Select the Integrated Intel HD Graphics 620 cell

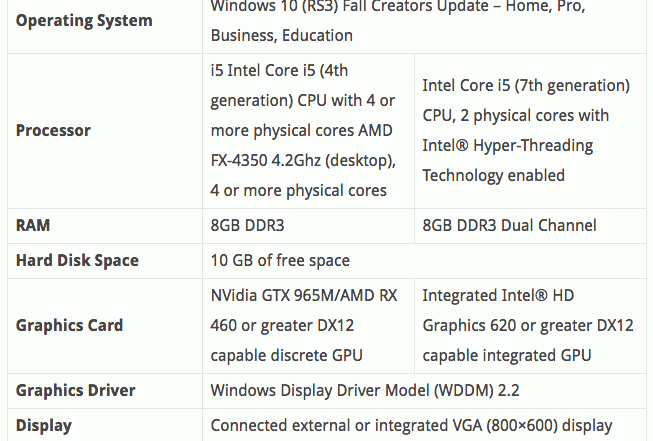click(530, 325)
